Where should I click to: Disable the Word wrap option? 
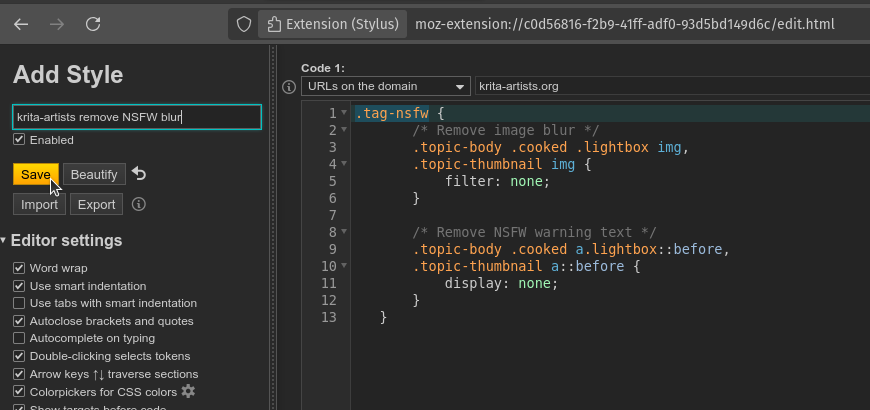point(19,268)
